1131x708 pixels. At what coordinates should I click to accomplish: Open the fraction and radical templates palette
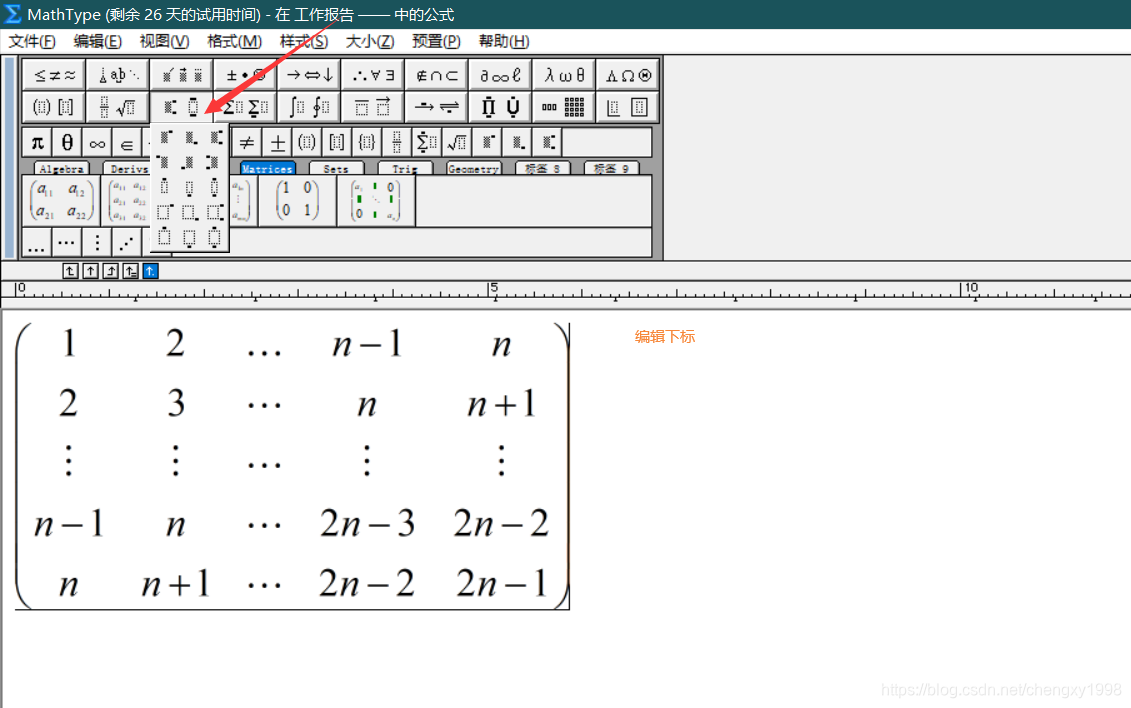[118, 107]
